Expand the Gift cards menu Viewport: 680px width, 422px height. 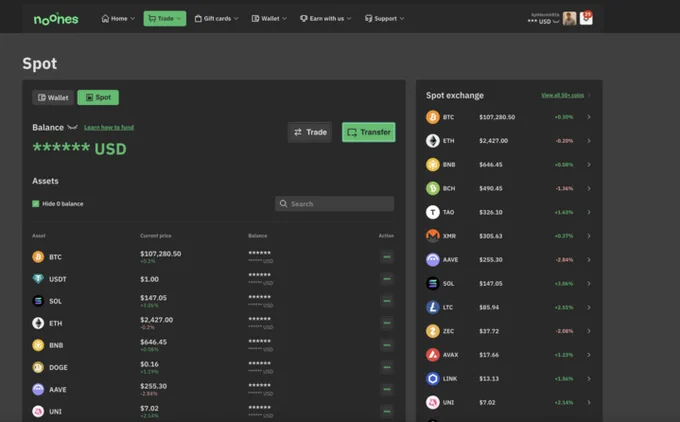pyautogui.click(x=216, y=19)
